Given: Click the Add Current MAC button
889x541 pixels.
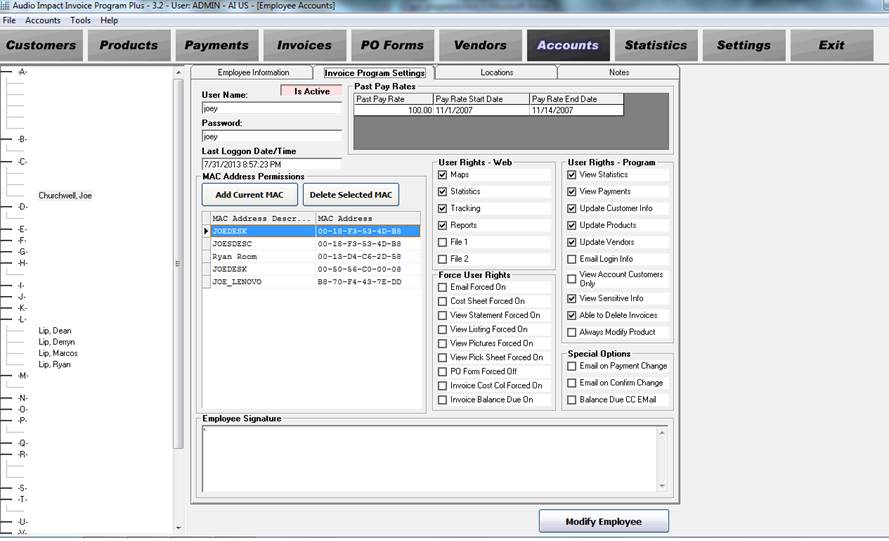Looking at the screenshot, I should pyautogui.click(x=249, y=194).
